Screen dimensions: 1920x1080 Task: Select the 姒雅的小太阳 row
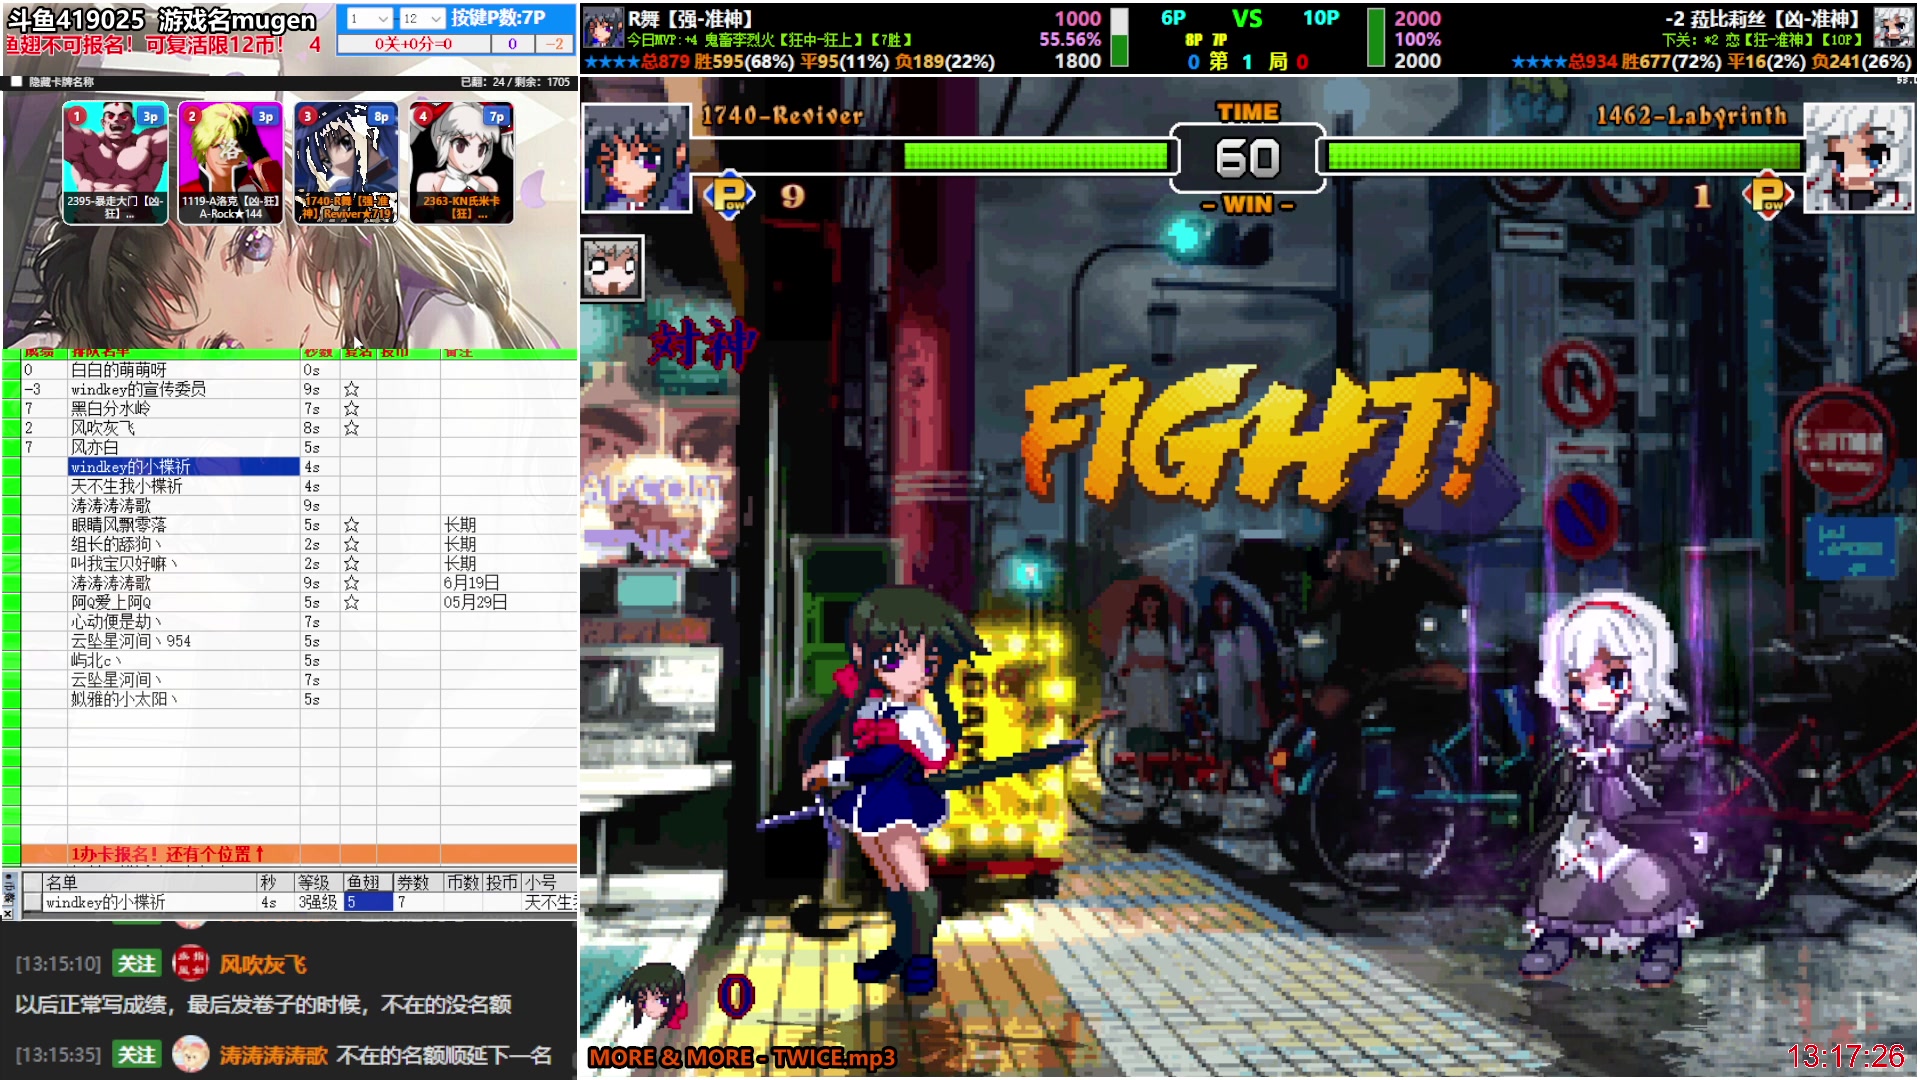[x=299, y=699]
